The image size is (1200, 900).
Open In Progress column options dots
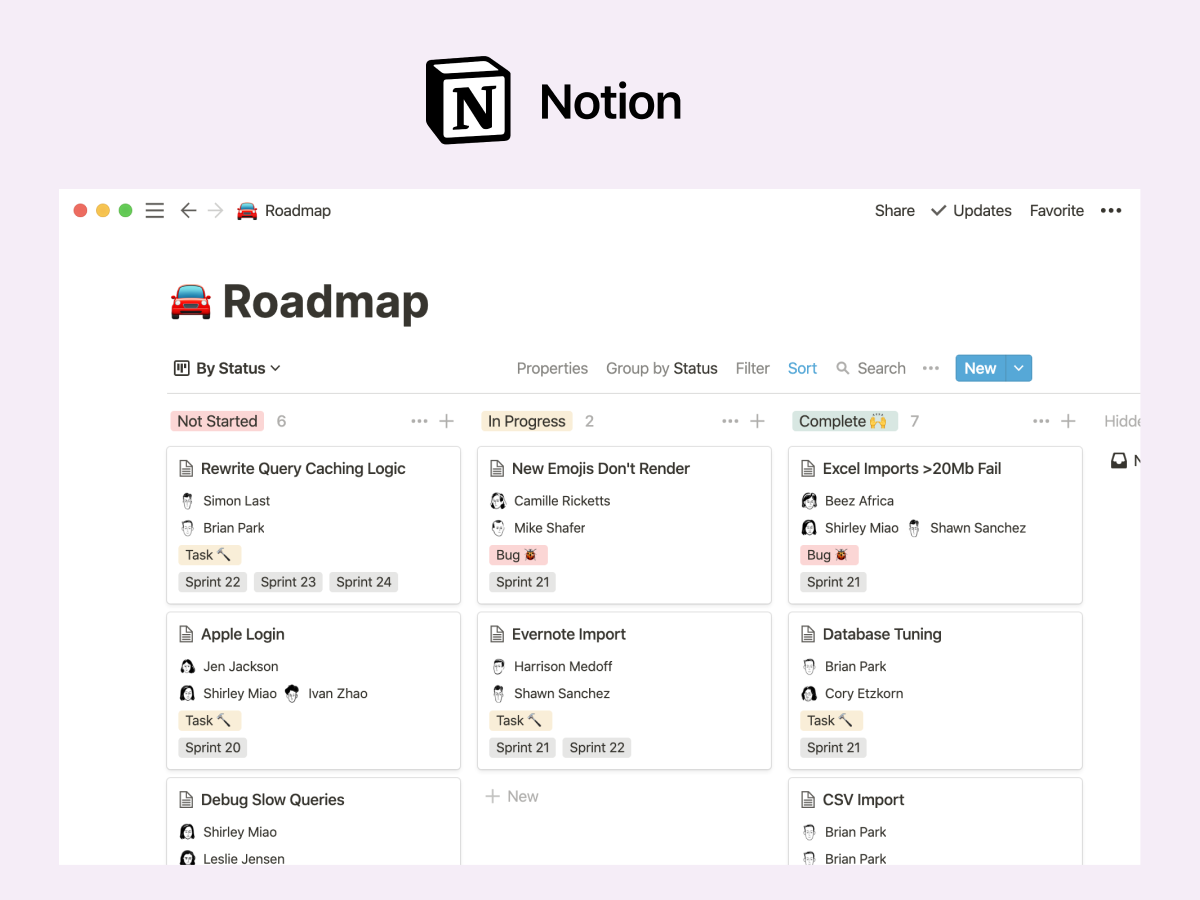(x=730, y=422)
